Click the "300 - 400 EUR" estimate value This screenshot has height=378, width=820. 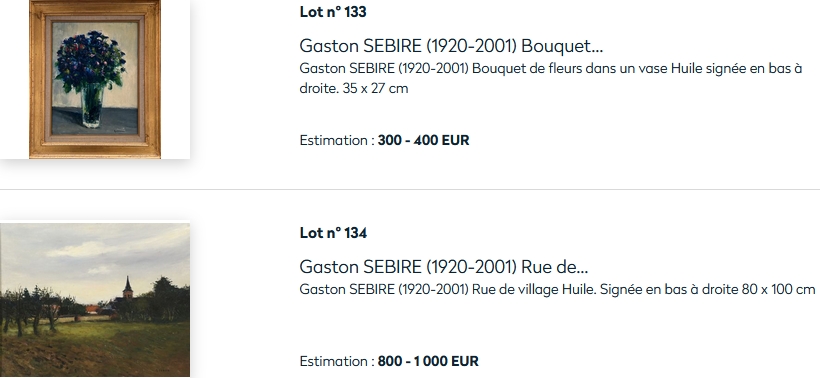coord(424,141)
